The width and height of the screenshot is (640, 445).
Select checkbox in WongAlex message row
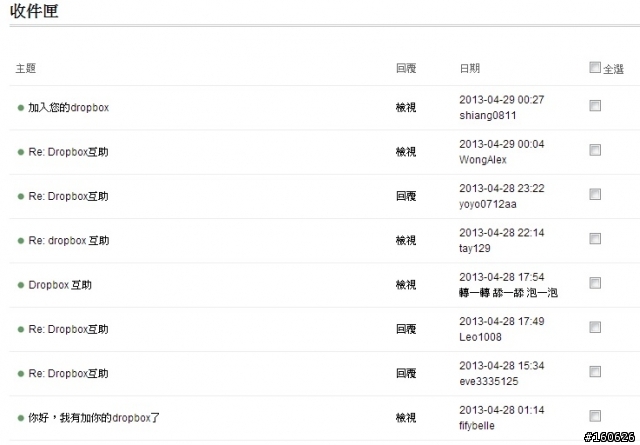595,150
